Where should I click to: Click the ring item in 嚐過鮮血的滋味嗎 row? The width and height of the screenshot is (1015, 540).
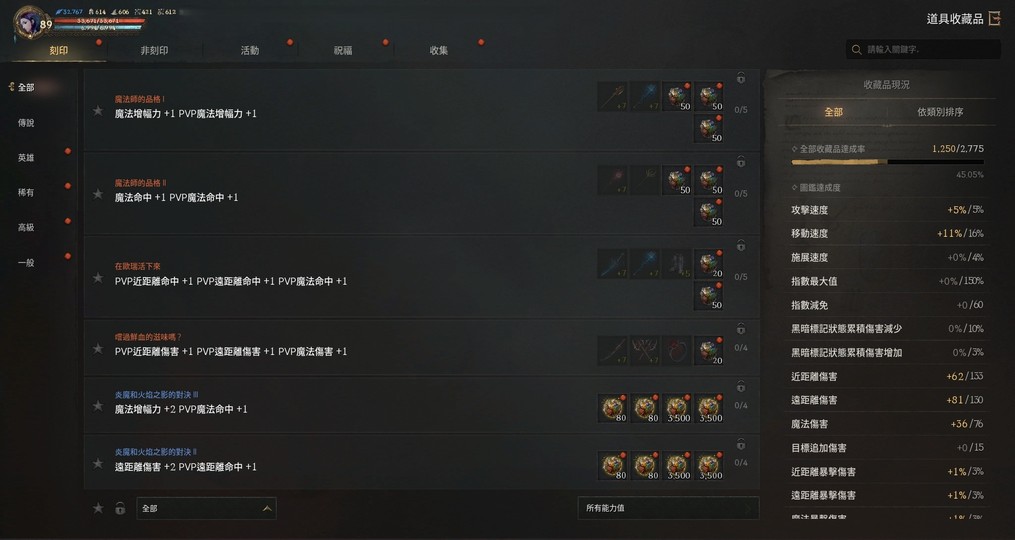pyautogui.click(x=677, y=350)
